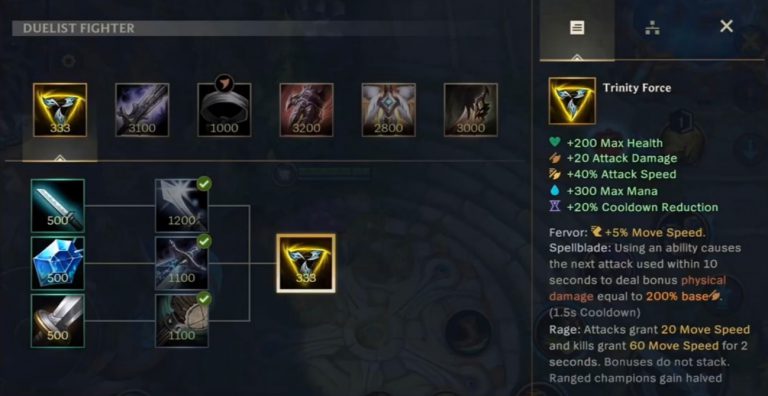Select the 3200 gold red armor item
Image resolution: width=768 pixels, height=396 pixels.
307,110
